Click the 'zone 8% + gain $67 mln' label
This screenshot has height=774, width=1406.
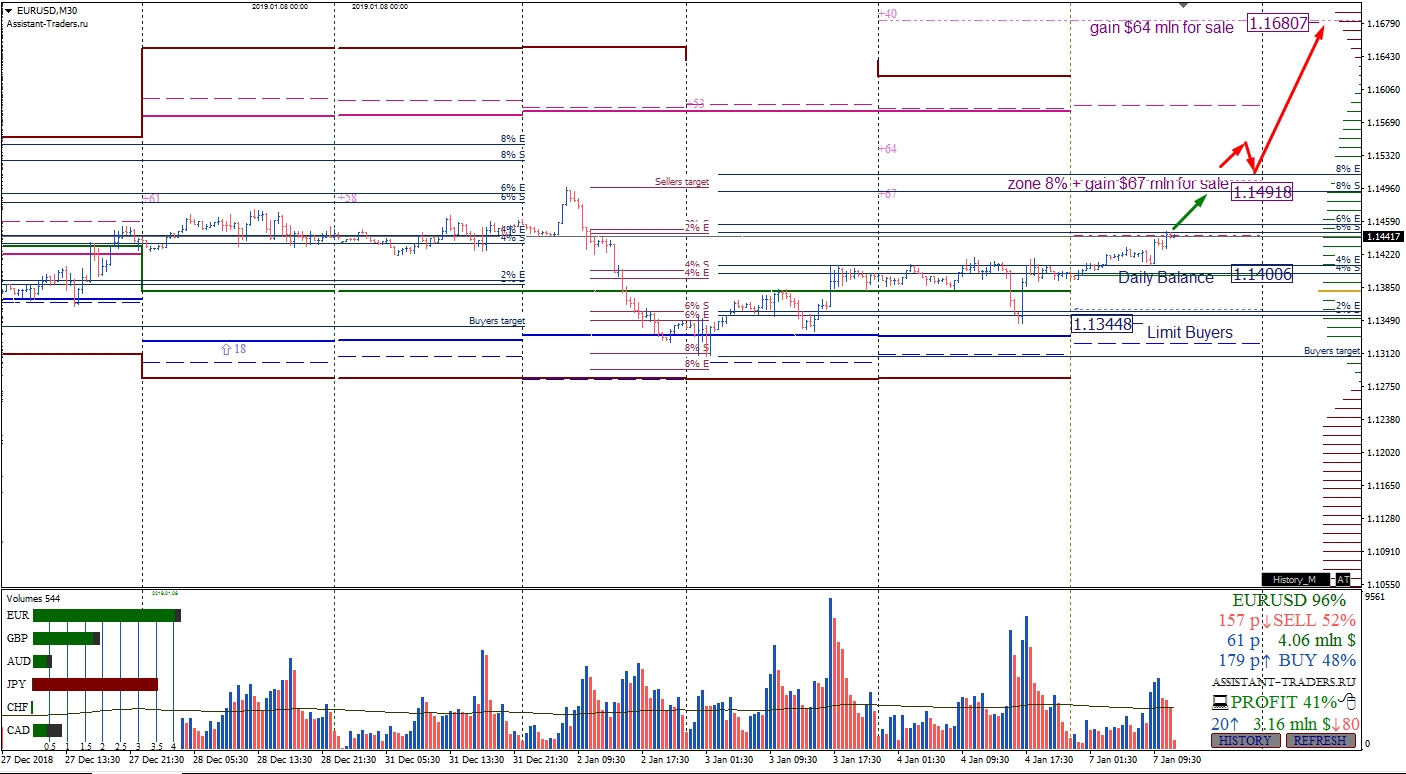(x=1118, y=184)
